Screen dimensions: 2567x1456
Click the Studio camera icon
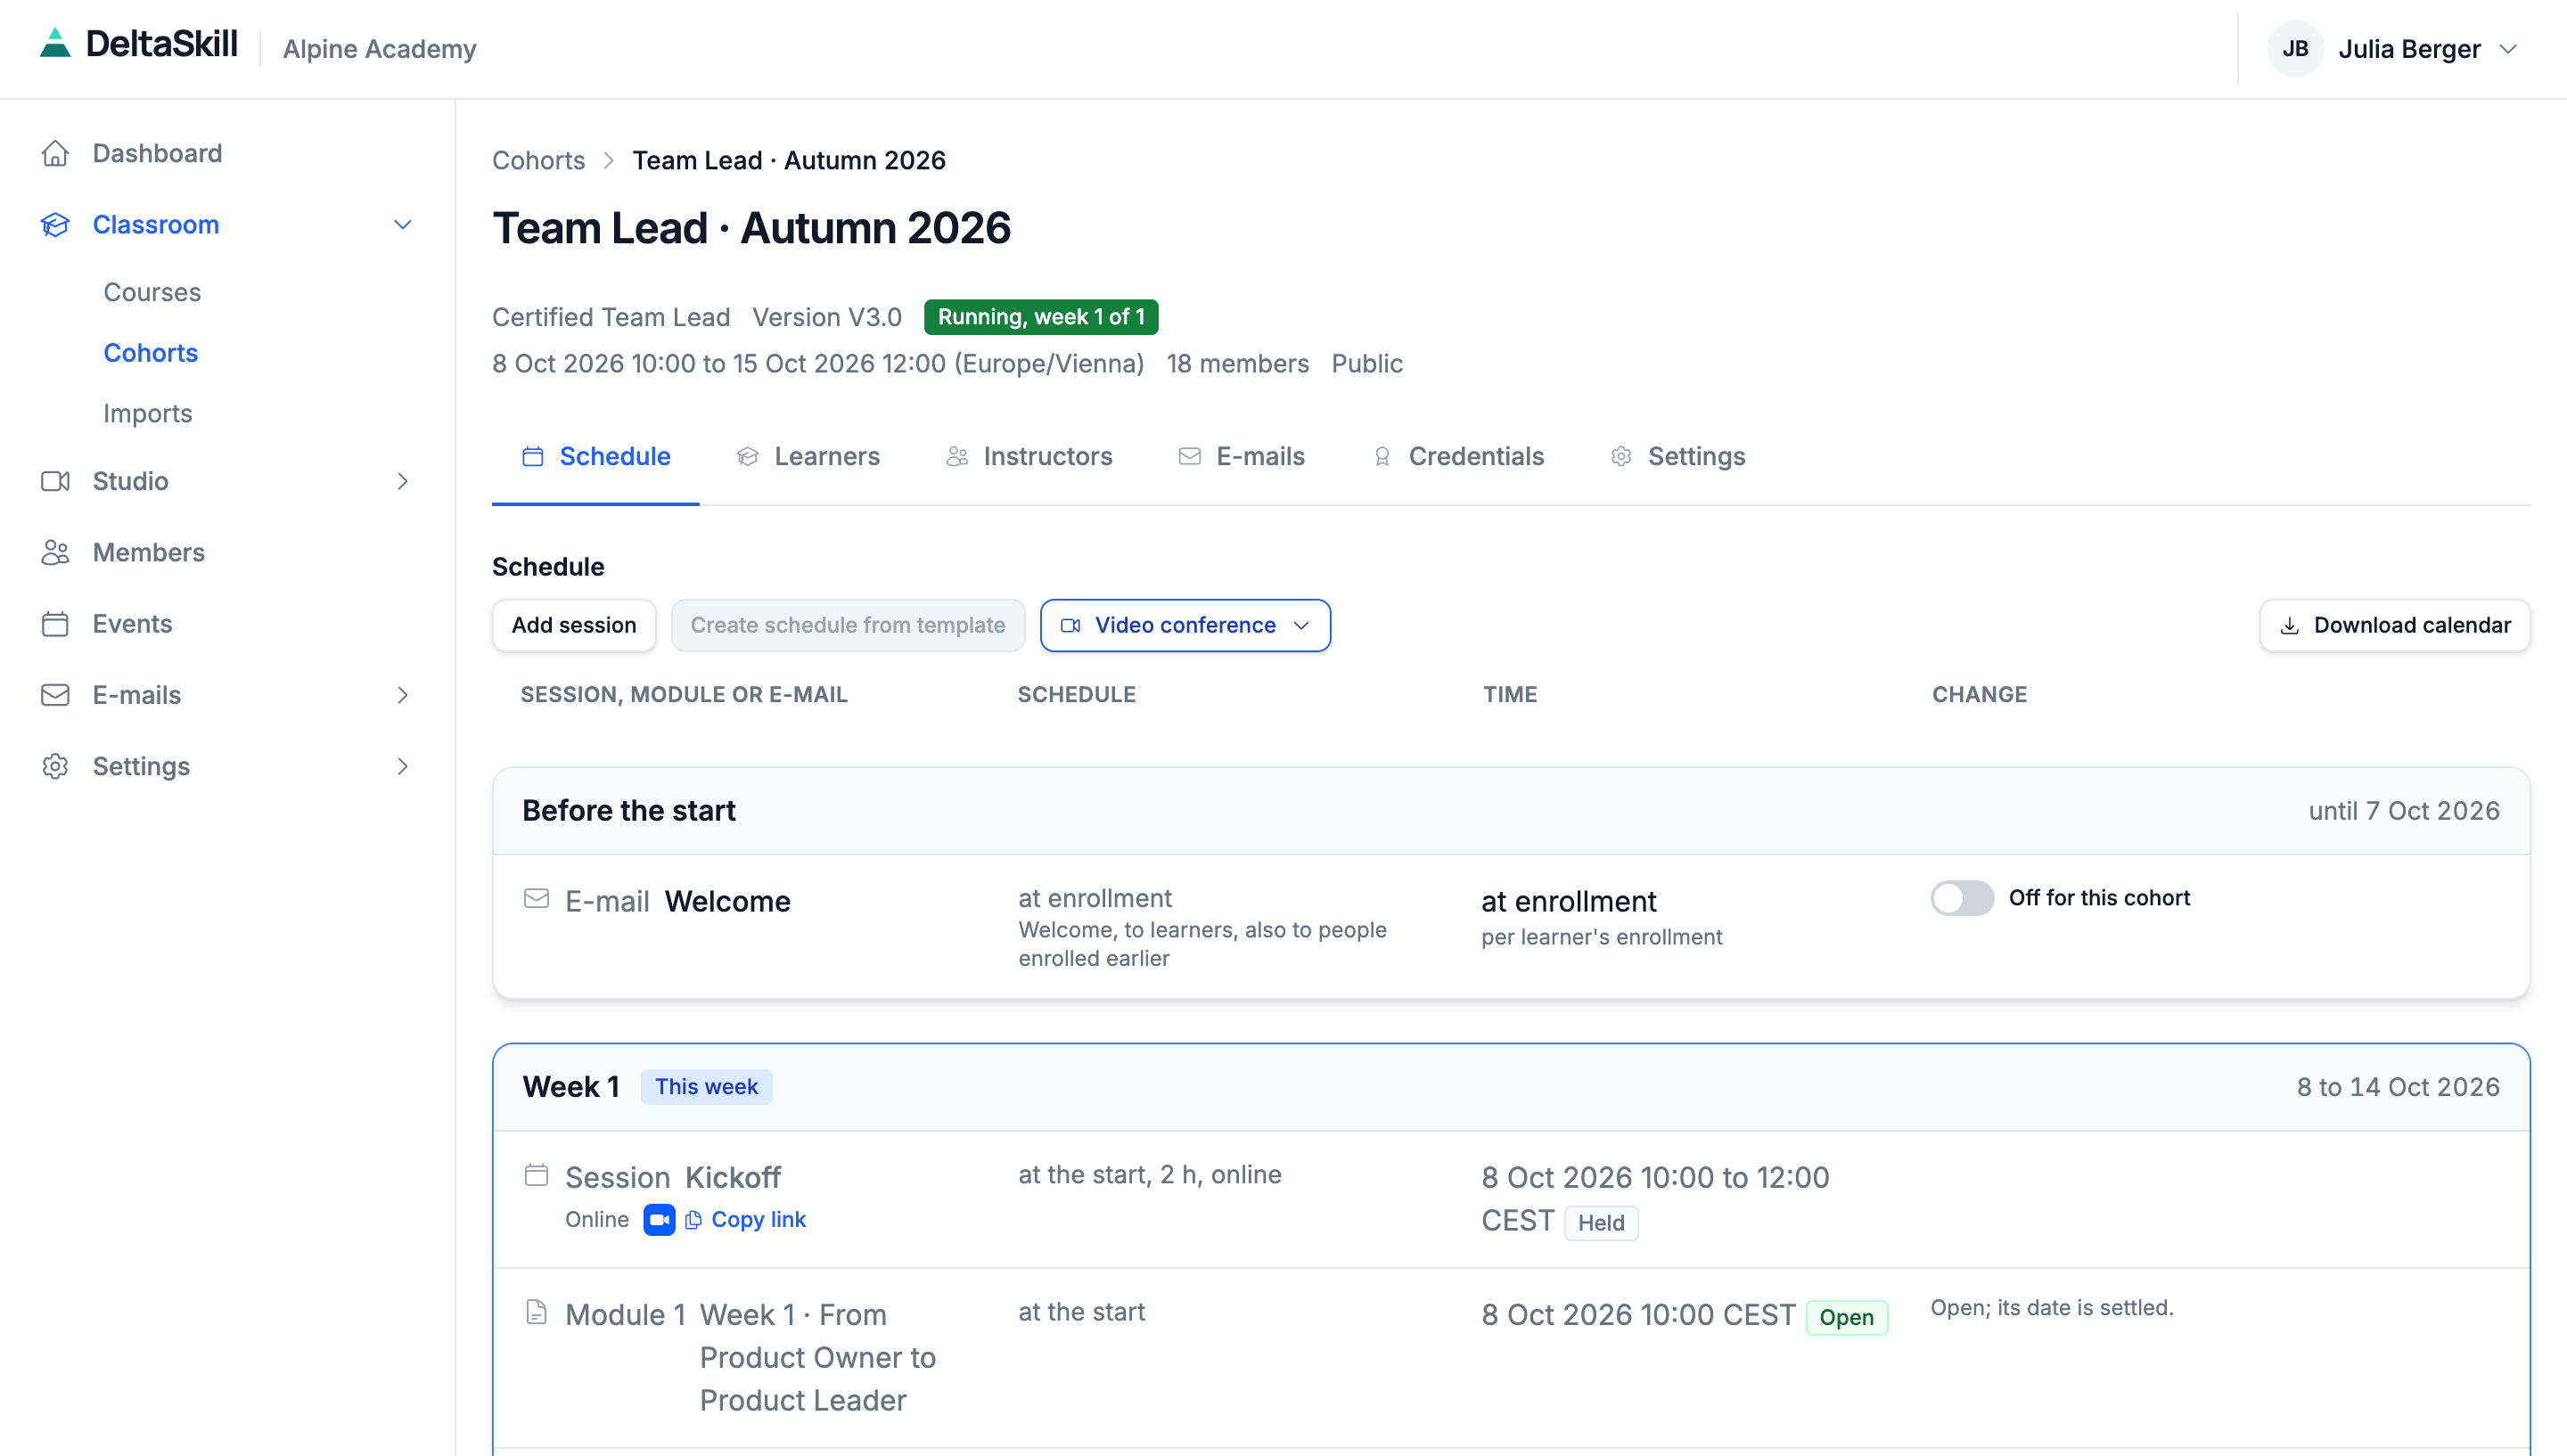55,481
